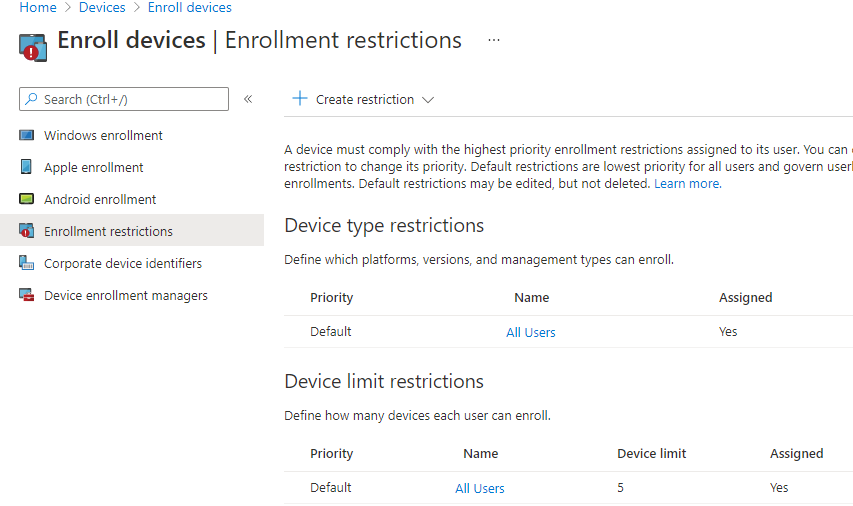Screen dimensions: 853x506
Task: Click the Enrollment restrictions sidebar icon
Action: tap(26, 232)
